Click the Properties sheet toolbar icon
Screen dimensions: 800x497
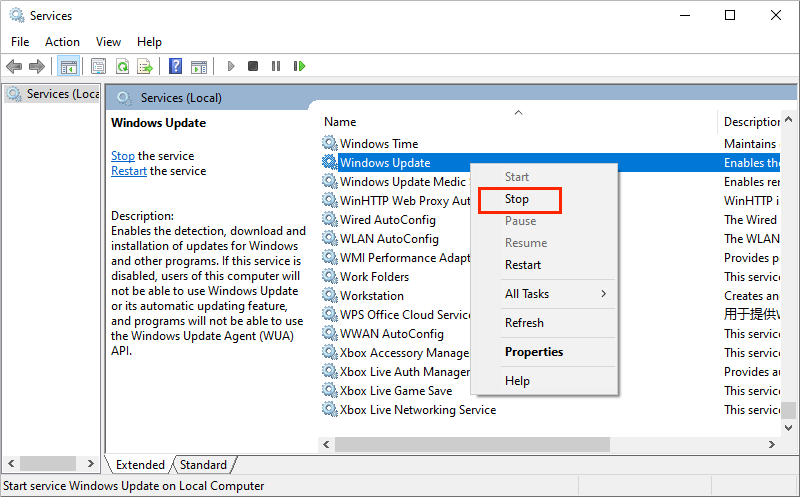click(x=98, y=66)
